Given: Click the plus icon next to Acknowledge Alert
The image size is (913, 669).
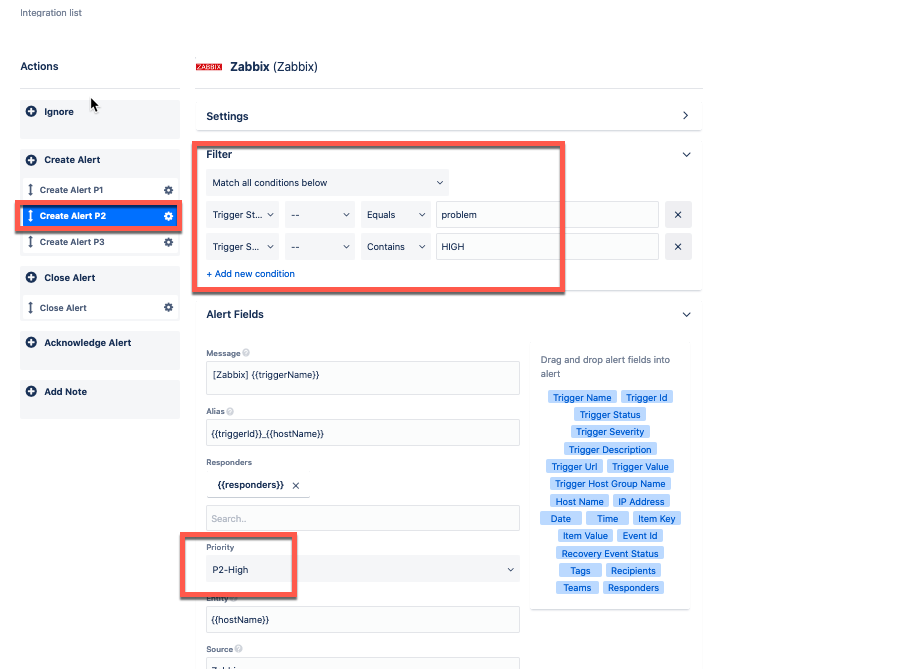Looking at the screenshot, I should pyautogui.click(x=31, y=342).
